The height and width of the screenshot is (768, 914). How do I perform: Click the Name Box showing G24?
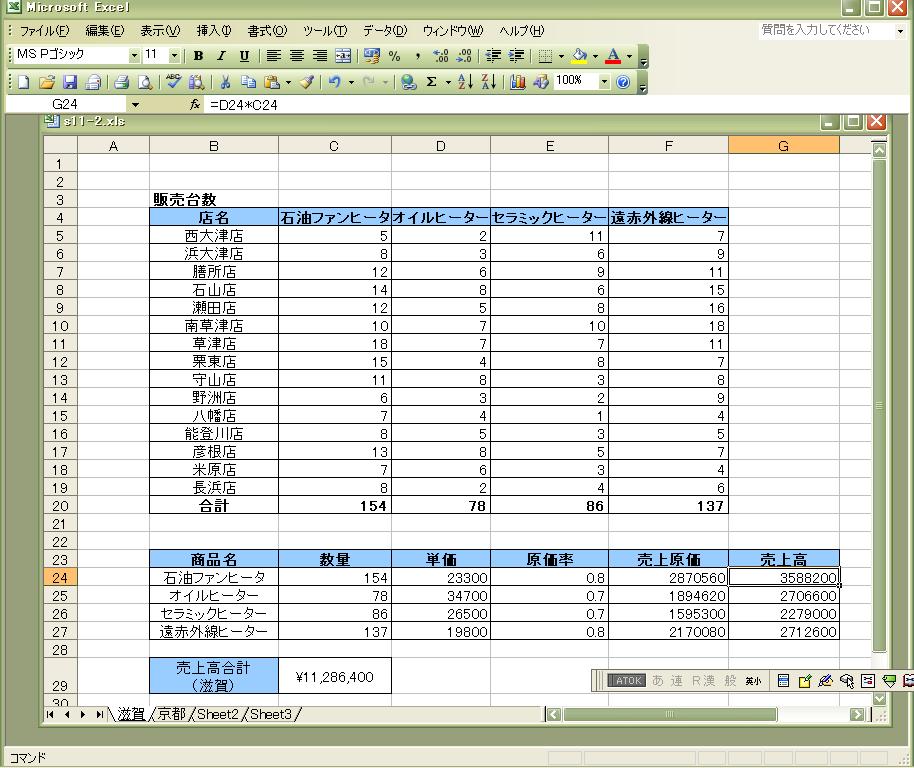click(65, 105)
